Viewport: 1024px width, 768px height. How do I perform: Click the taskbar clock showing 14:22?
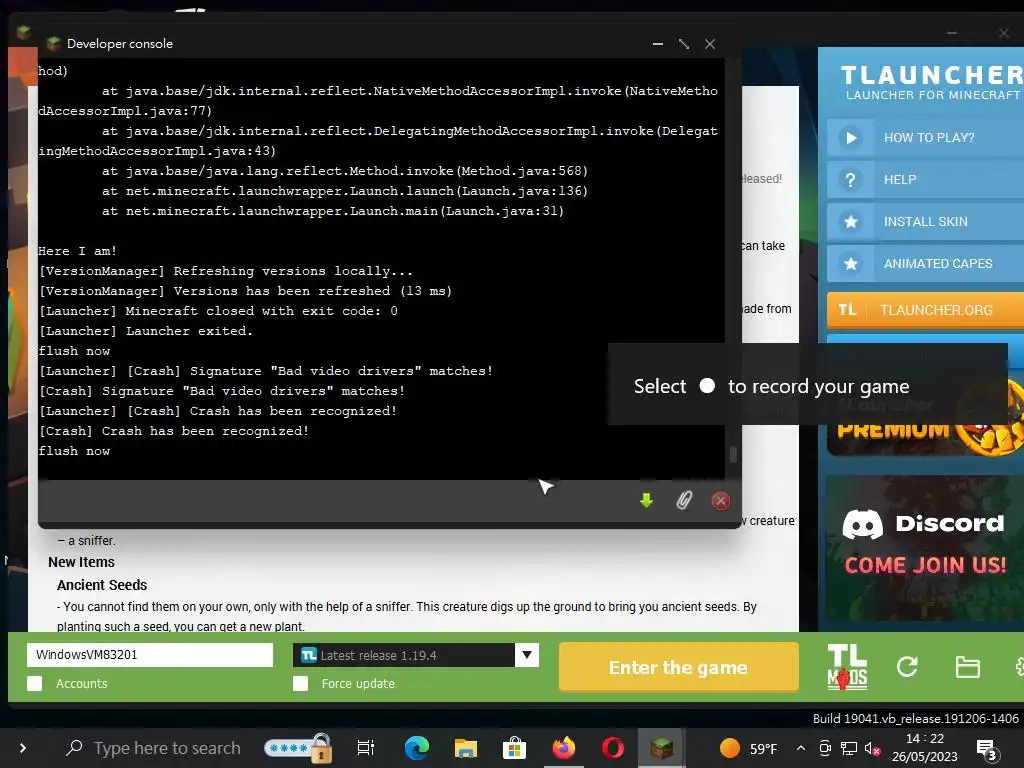tap(924, 748)
